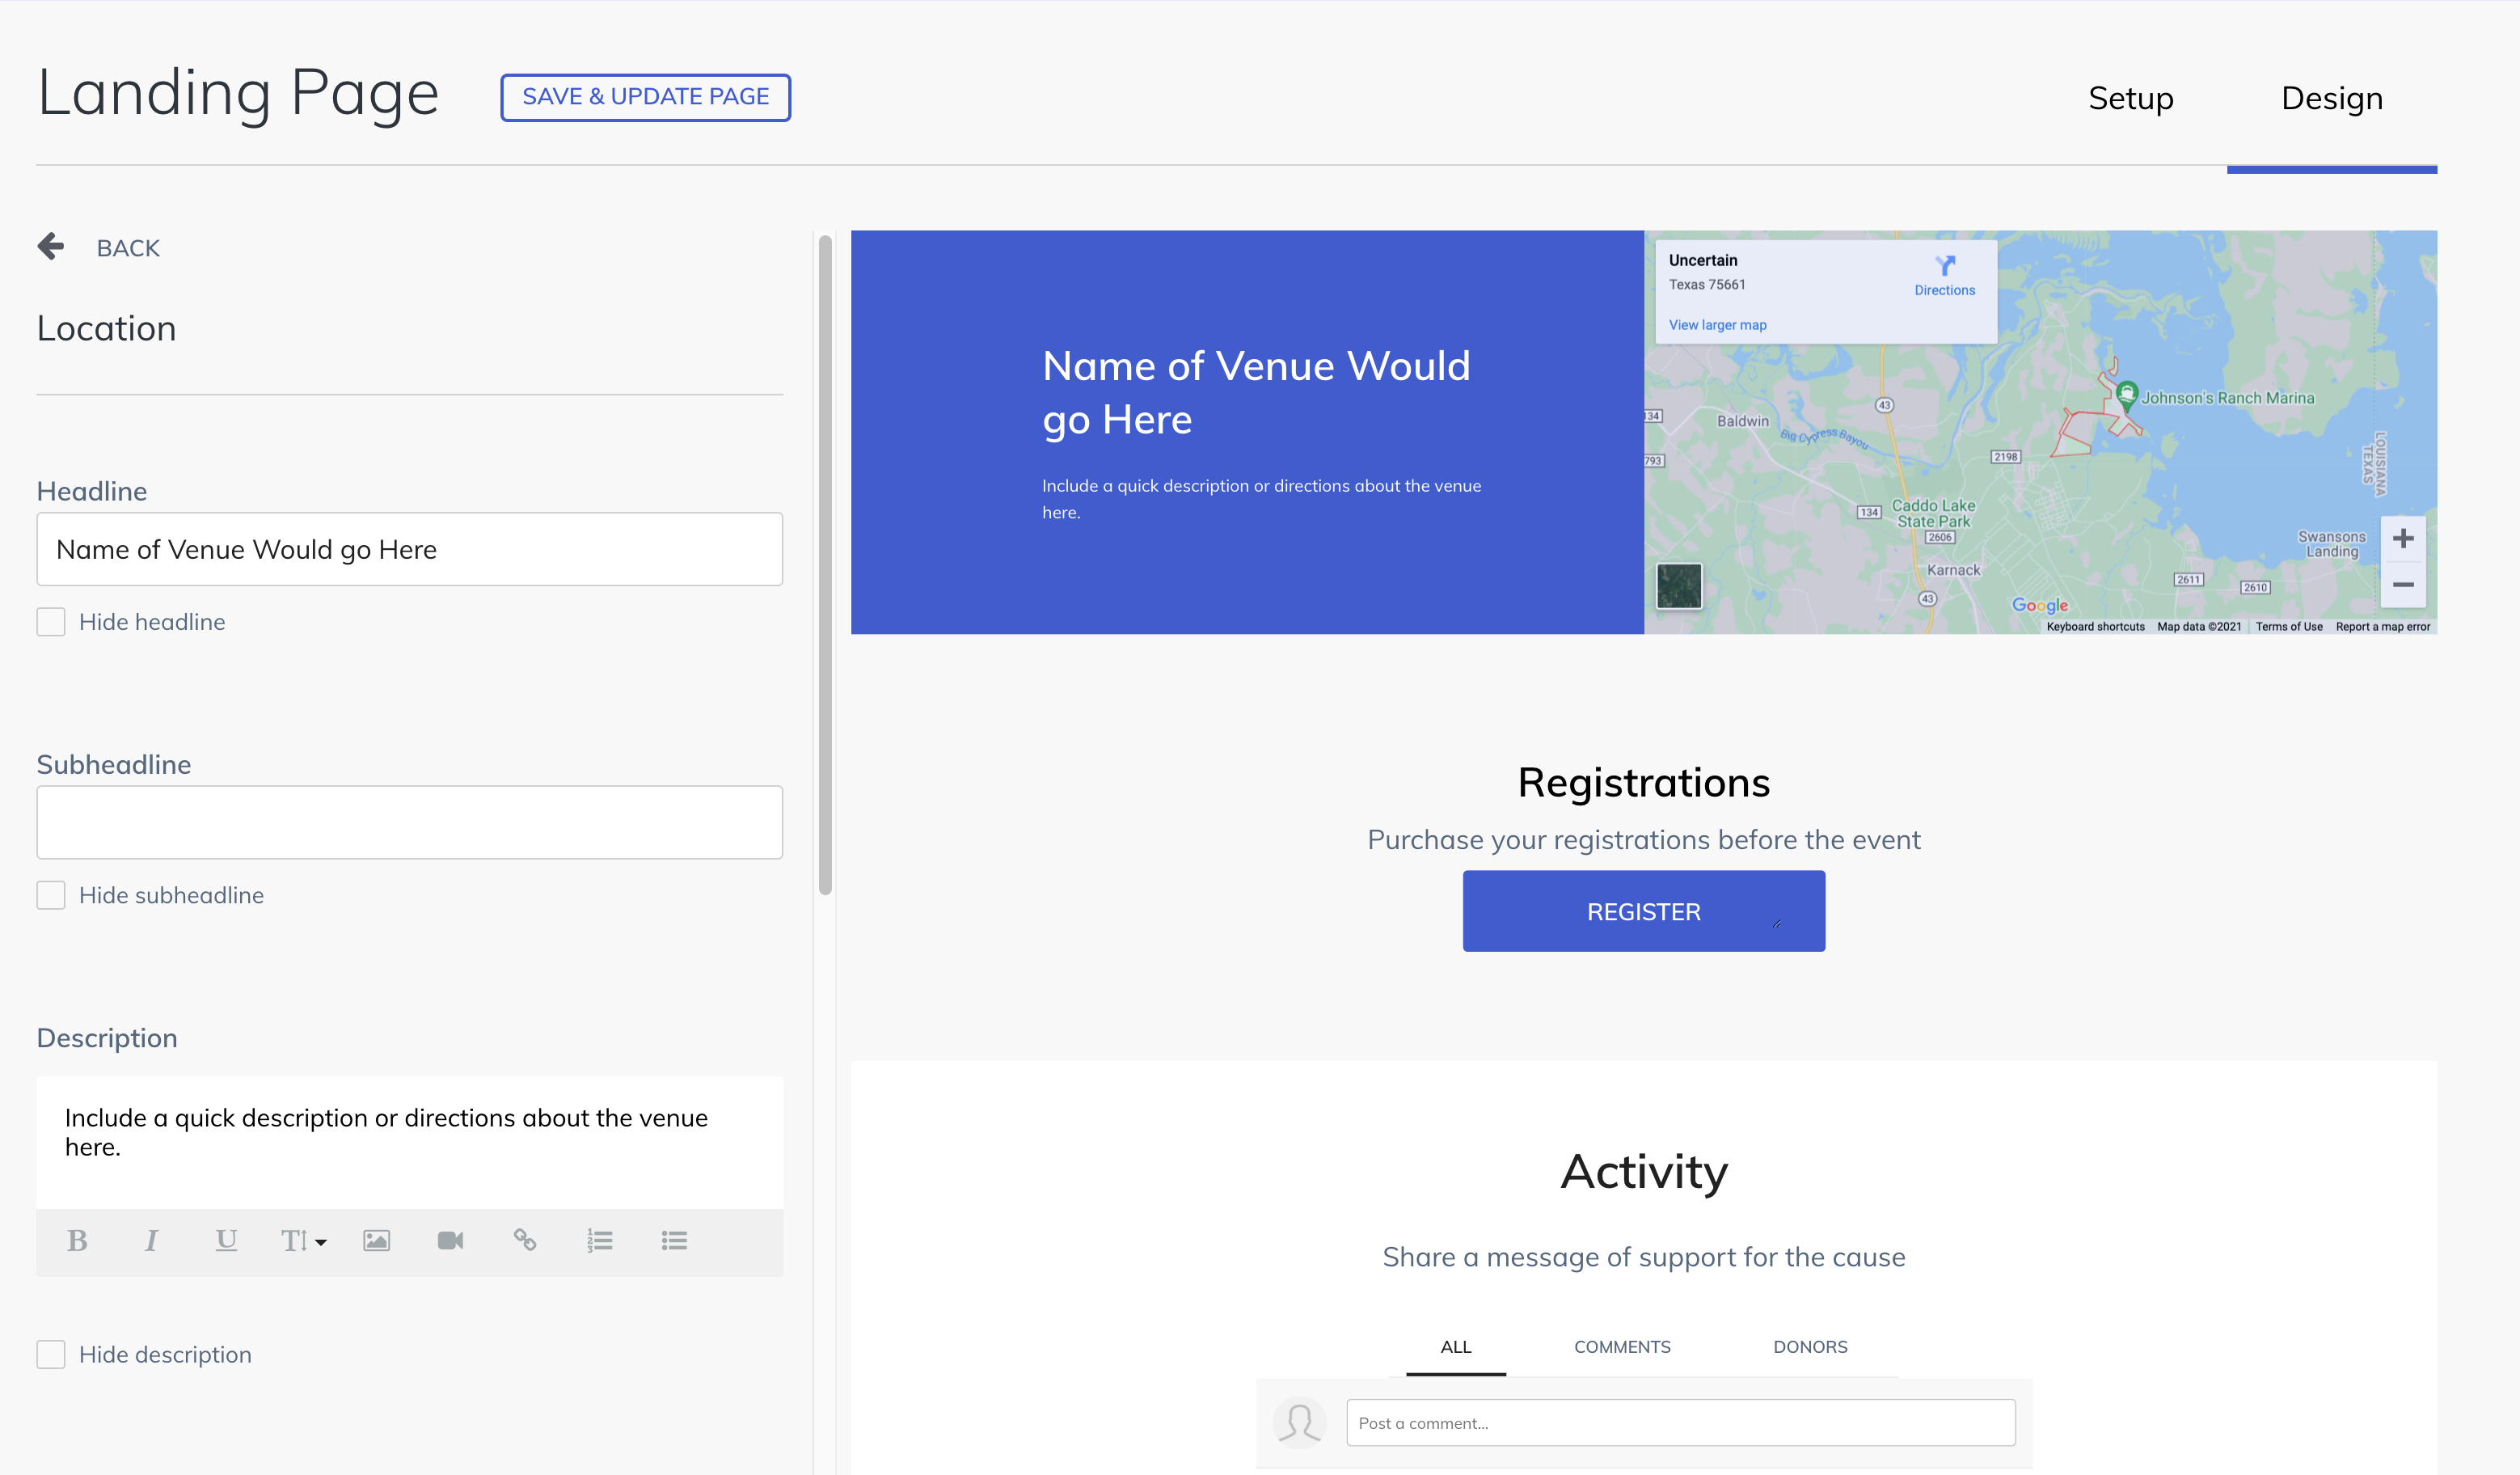The image size is (2520, 1475).
Task: Check the Hide description checkbox
Action: coord(51,1355)
